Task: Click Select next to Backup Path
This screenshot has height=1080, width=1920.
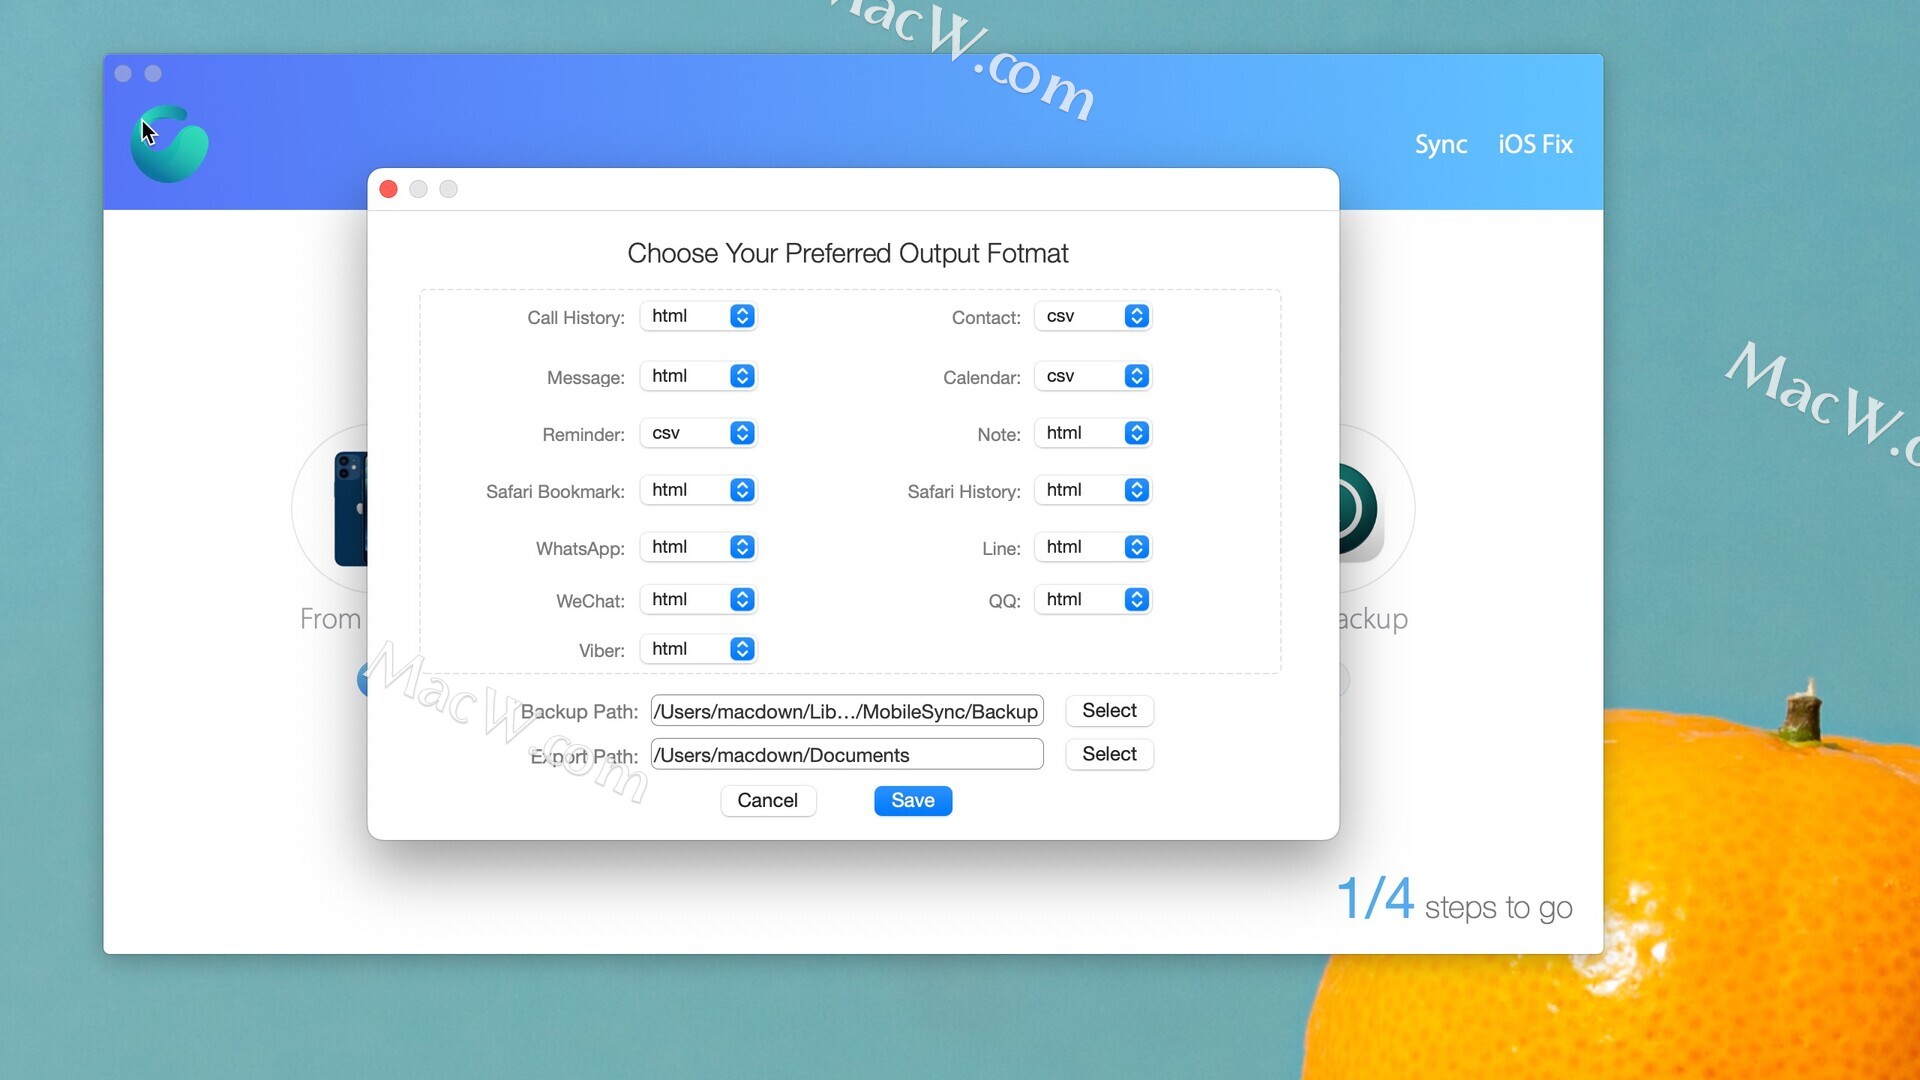Action: pos(1109,710)
